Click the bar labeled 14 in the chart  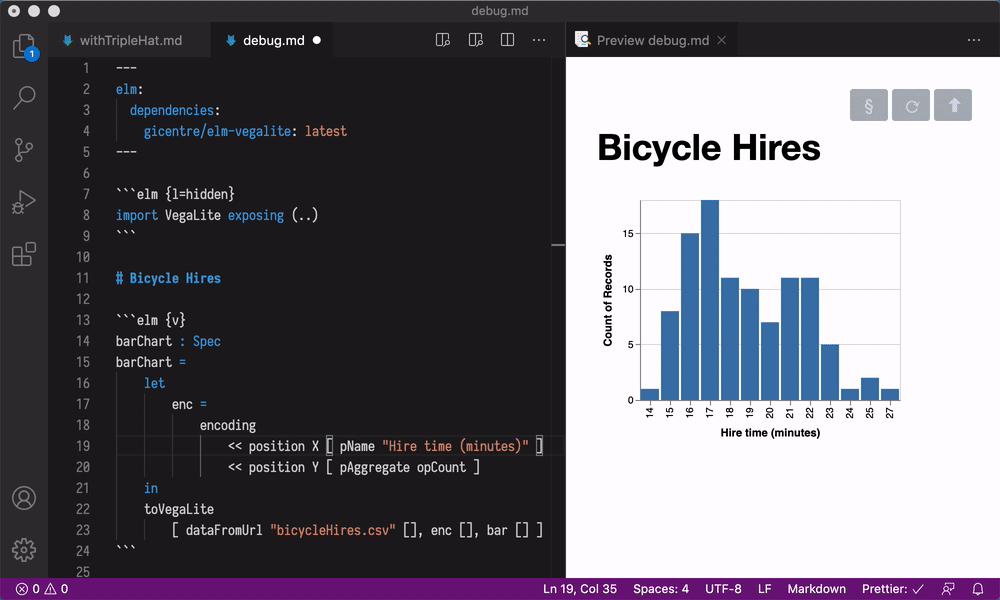(x=650, y=395)
